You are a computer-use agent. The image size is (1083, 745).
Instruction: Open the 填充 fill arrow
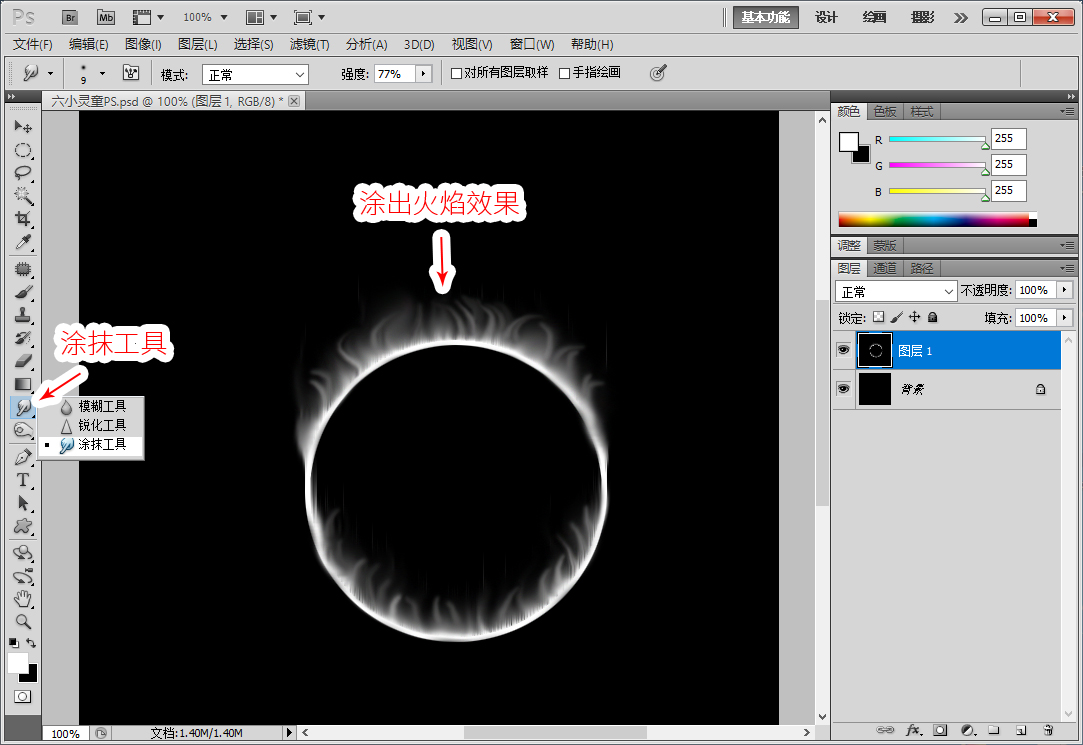coord(1064,318)
